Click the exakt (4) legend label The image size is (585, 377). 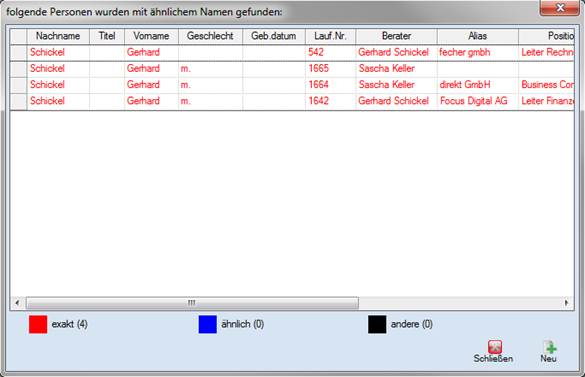70,324
